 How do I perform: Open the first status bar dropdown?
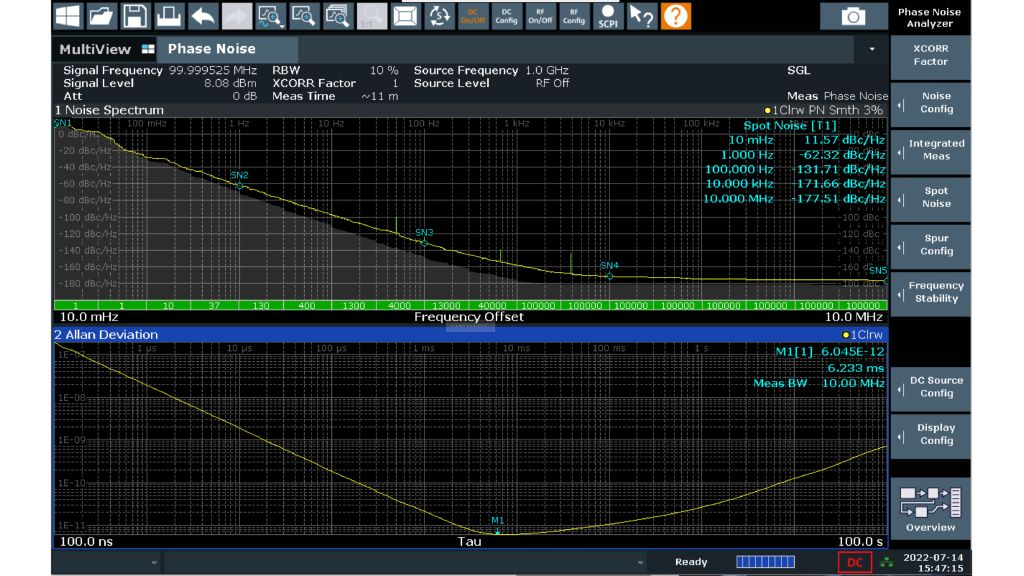click(x=154, y=563)
